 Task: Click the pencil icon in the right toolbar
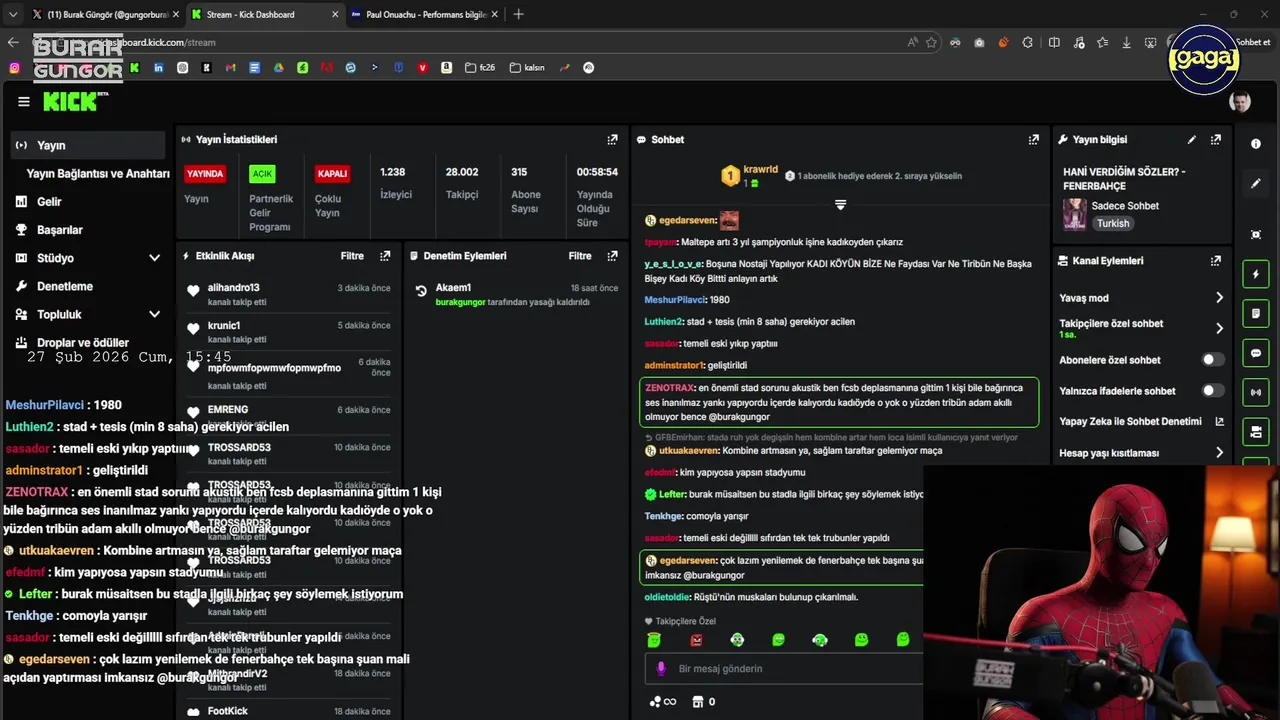[x=1256, y=184]
